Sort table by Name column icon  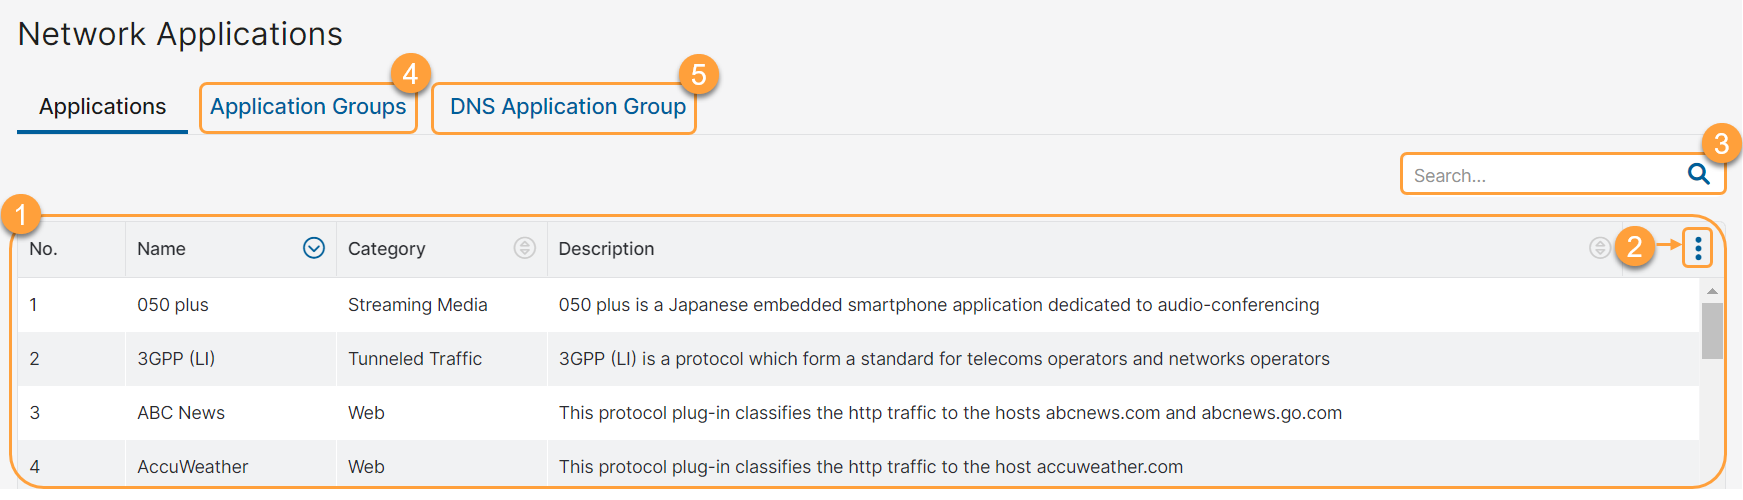314,248
